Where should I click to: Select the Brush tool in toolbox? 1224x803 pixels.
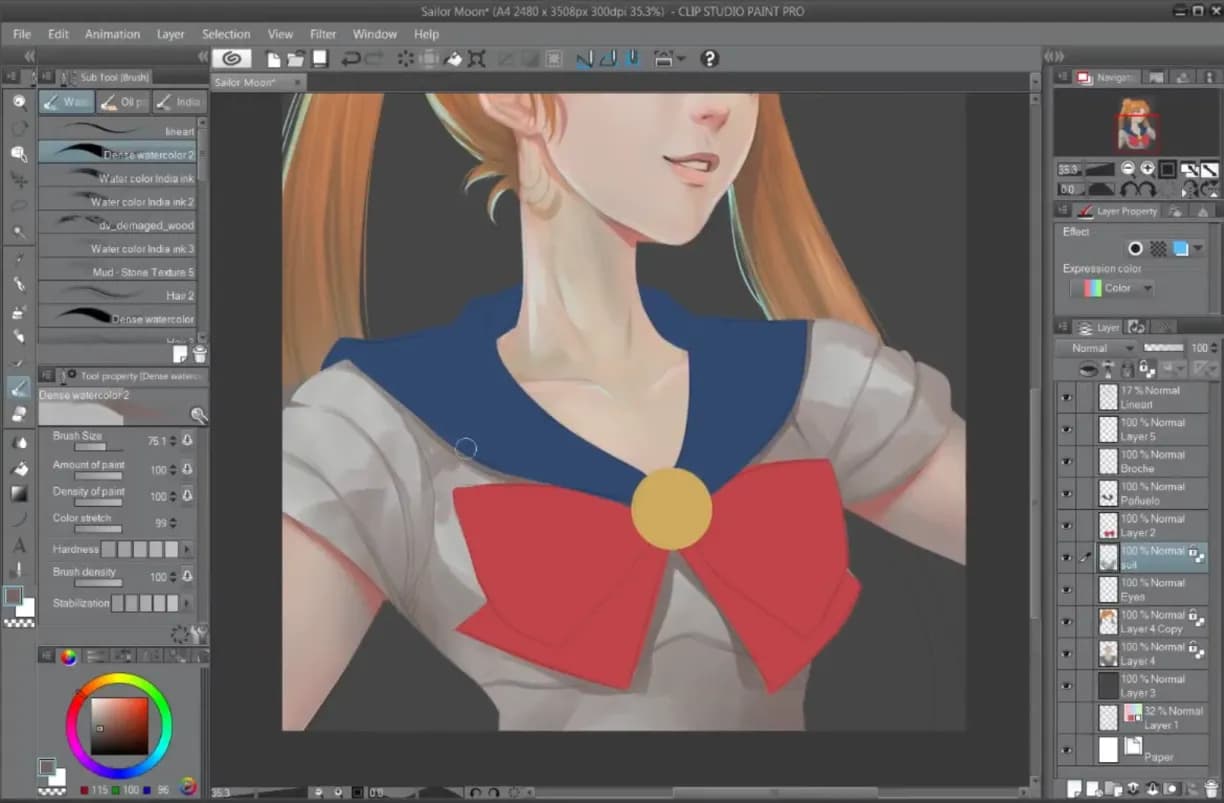point(19,388)
